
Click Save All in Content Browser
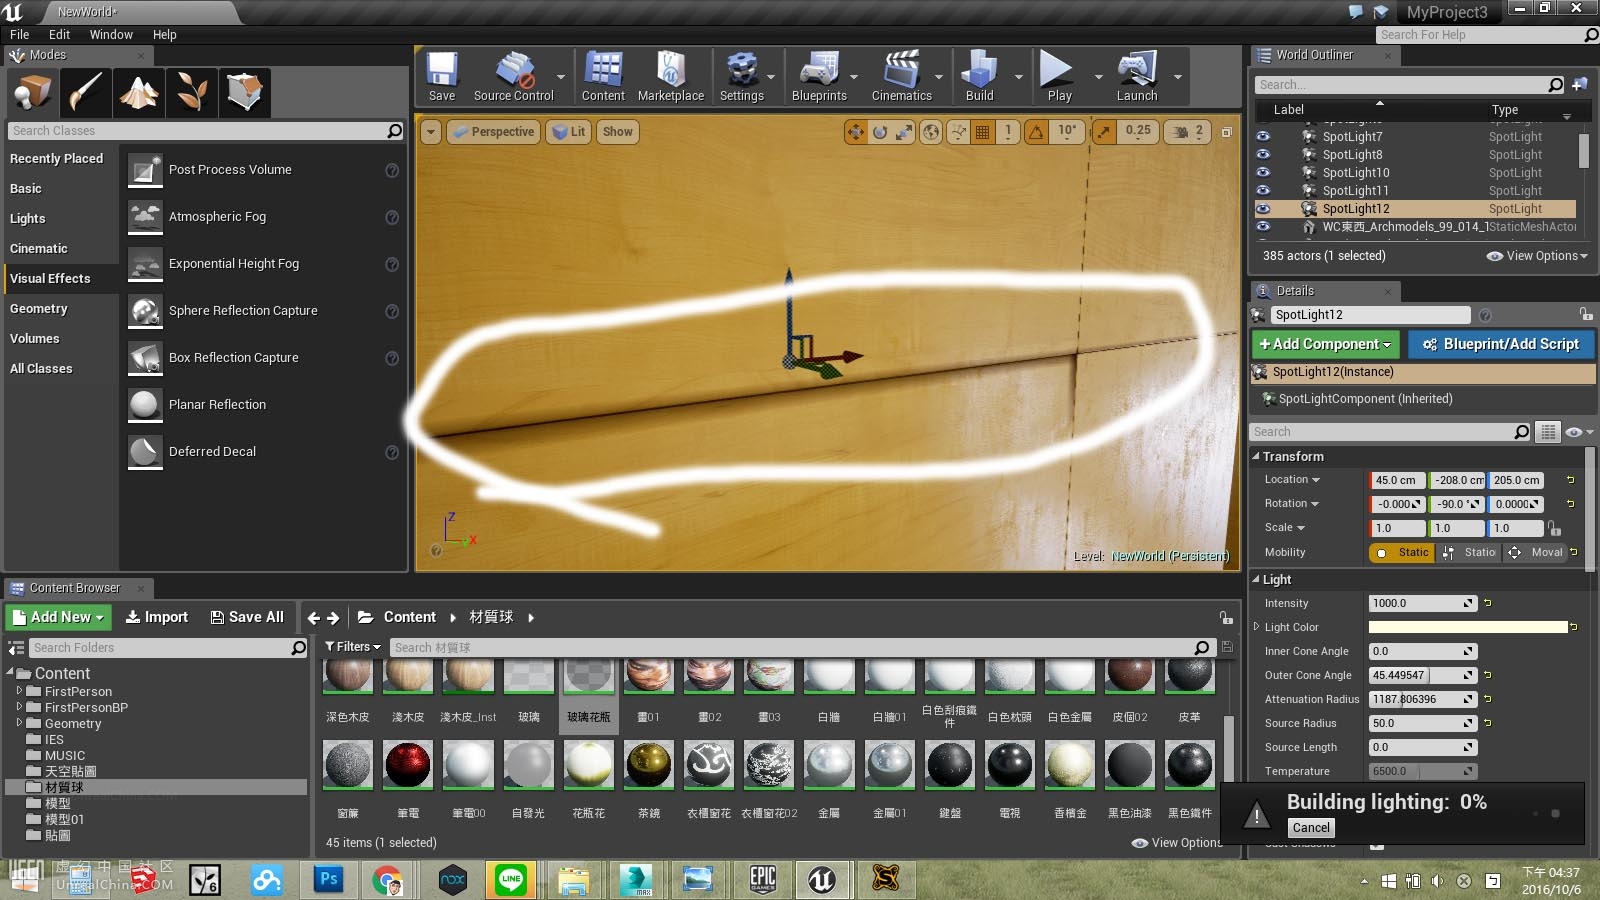click(x=247, y=617)
